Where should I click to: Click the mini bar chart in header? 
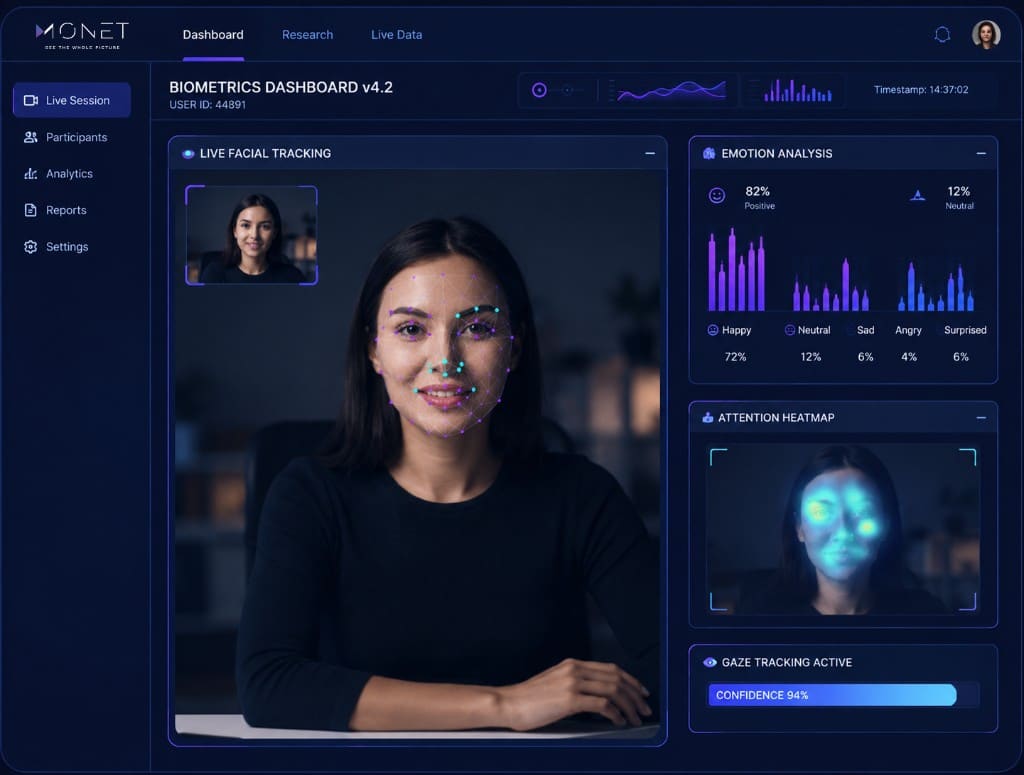click(797, 91)
